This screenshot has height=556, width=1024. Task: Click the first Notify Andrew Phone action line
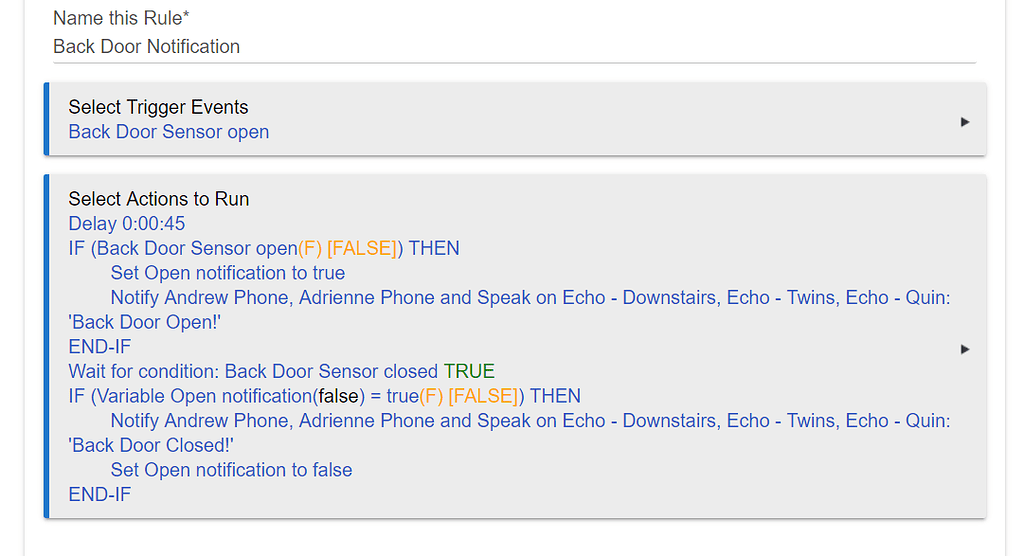[x=530, y=297]
